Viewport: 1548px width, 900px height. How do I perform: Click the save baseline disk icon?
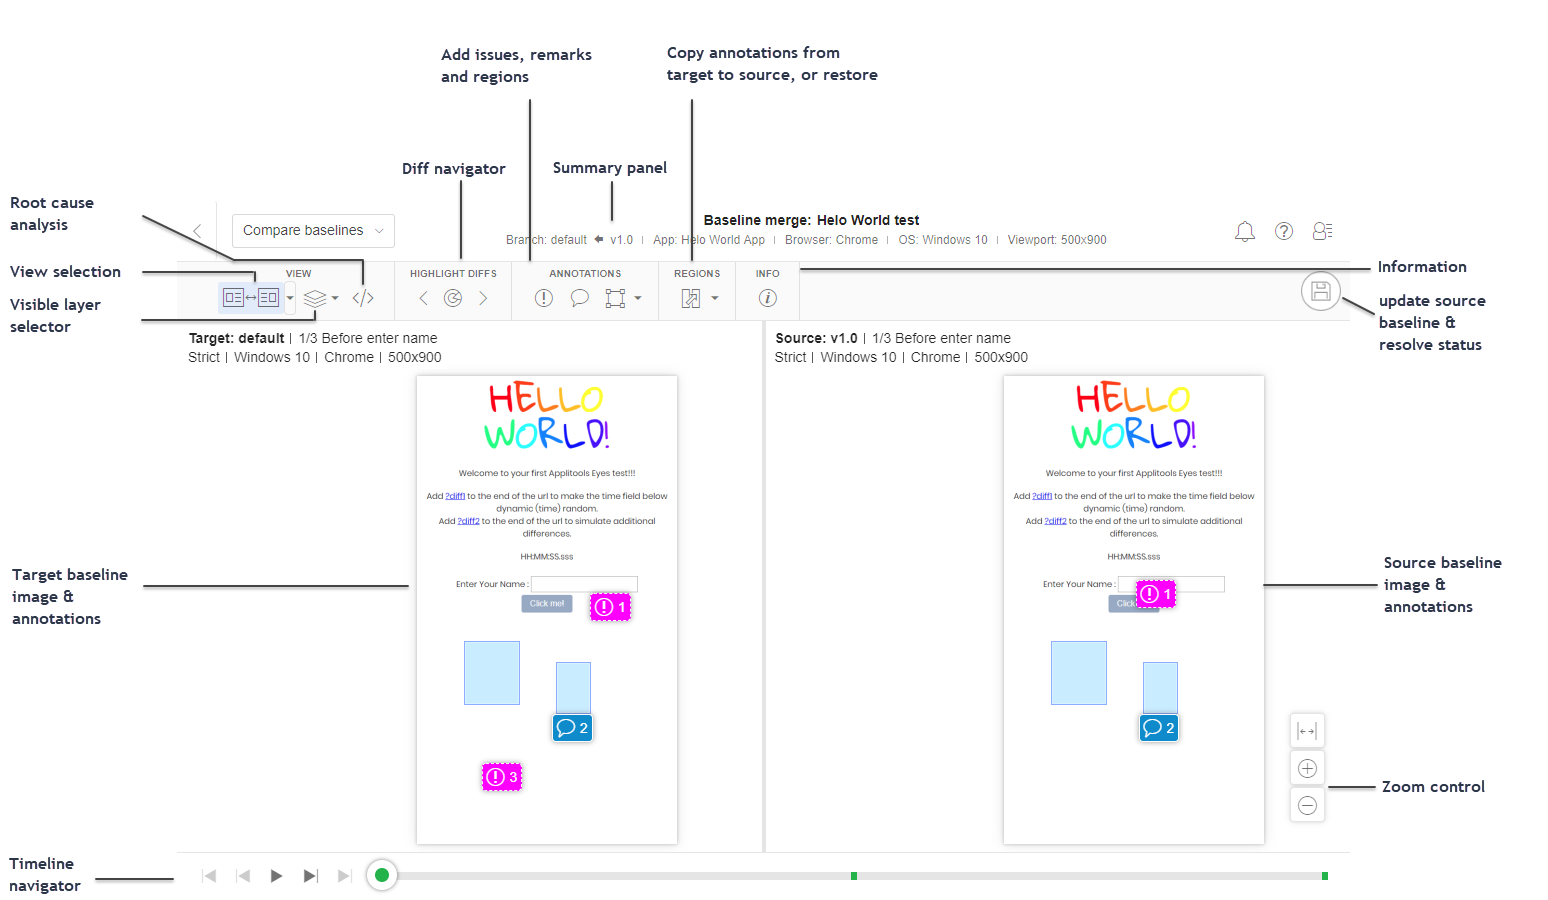click(1320, 291)
